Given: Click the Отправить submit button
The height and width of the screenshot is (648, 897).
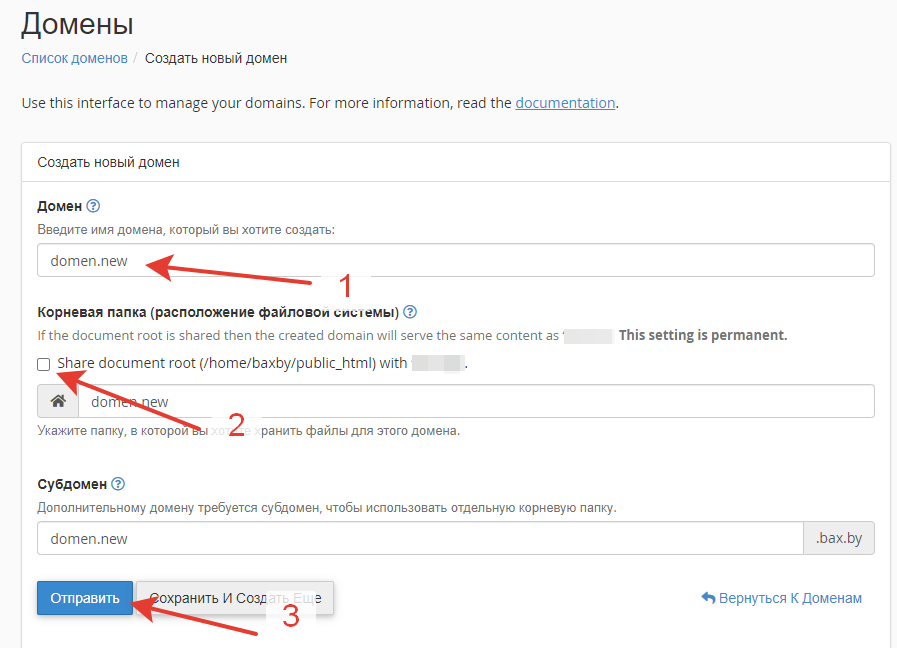Looking at the screenshot, I should [x=85, y=598].
